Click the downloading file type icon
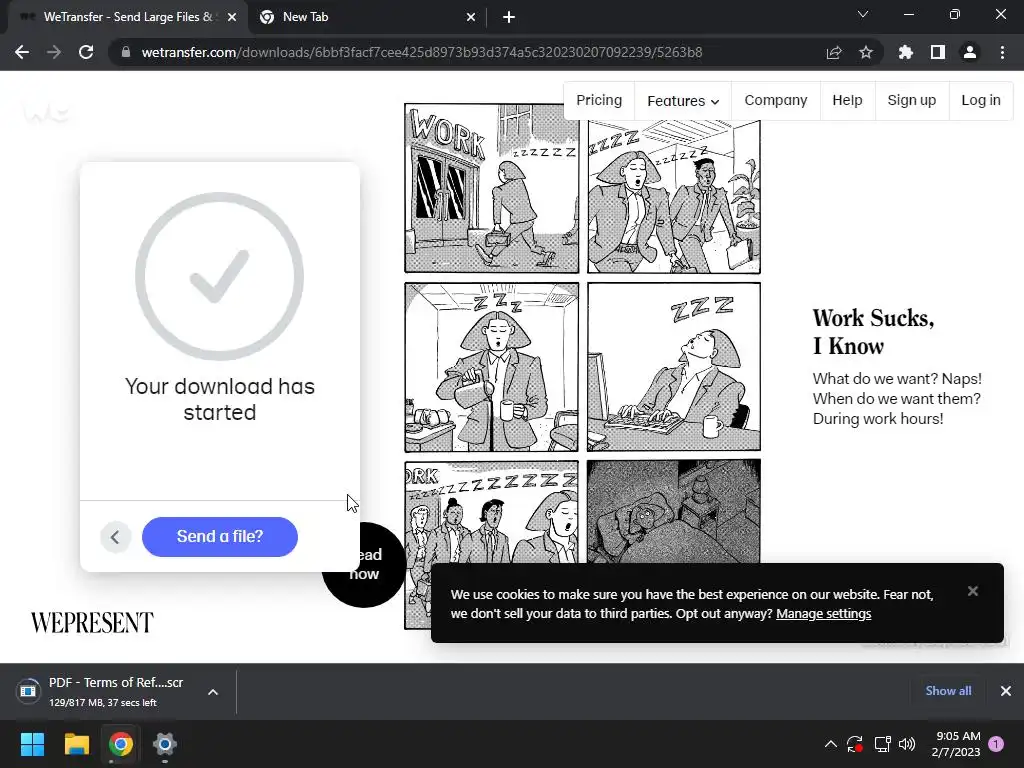This screenshot has width=1024, height=768. pyautogui.click(x=28, y=691)
